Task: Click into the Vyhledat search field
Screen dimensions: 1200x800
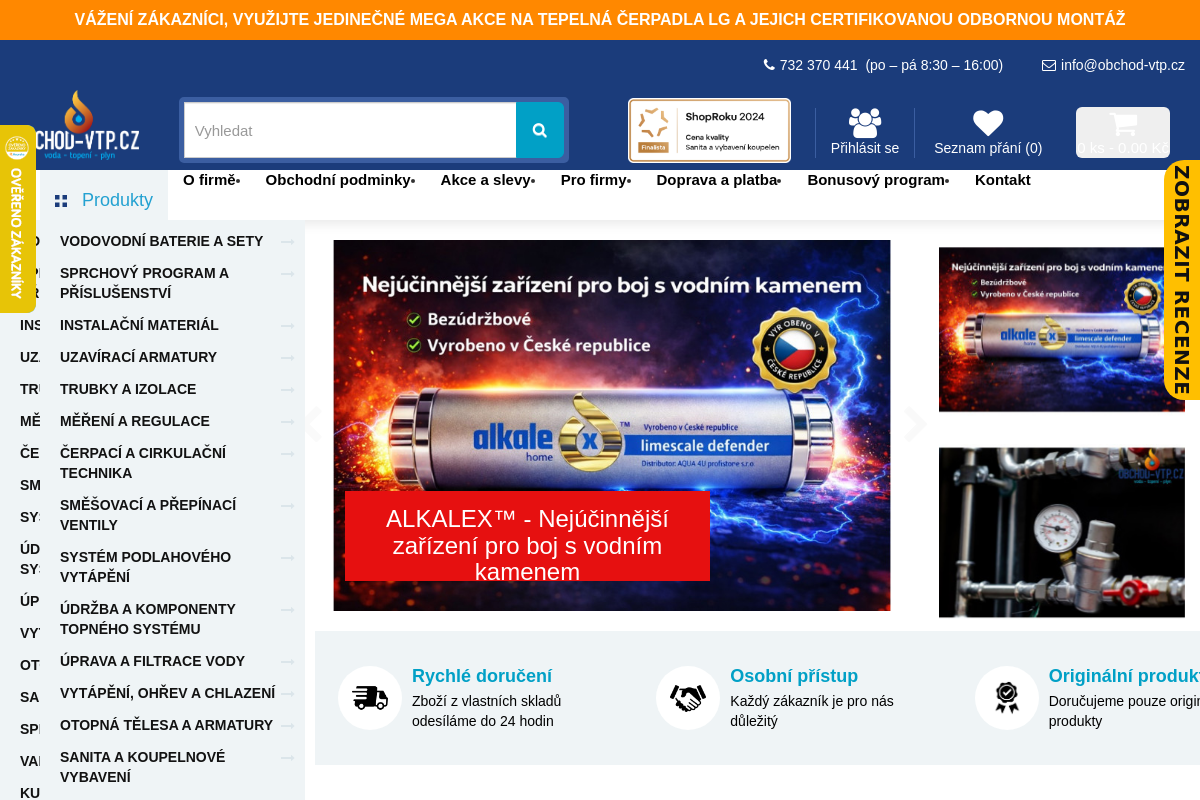Action: pyautogui.click(x=349, y=130)
